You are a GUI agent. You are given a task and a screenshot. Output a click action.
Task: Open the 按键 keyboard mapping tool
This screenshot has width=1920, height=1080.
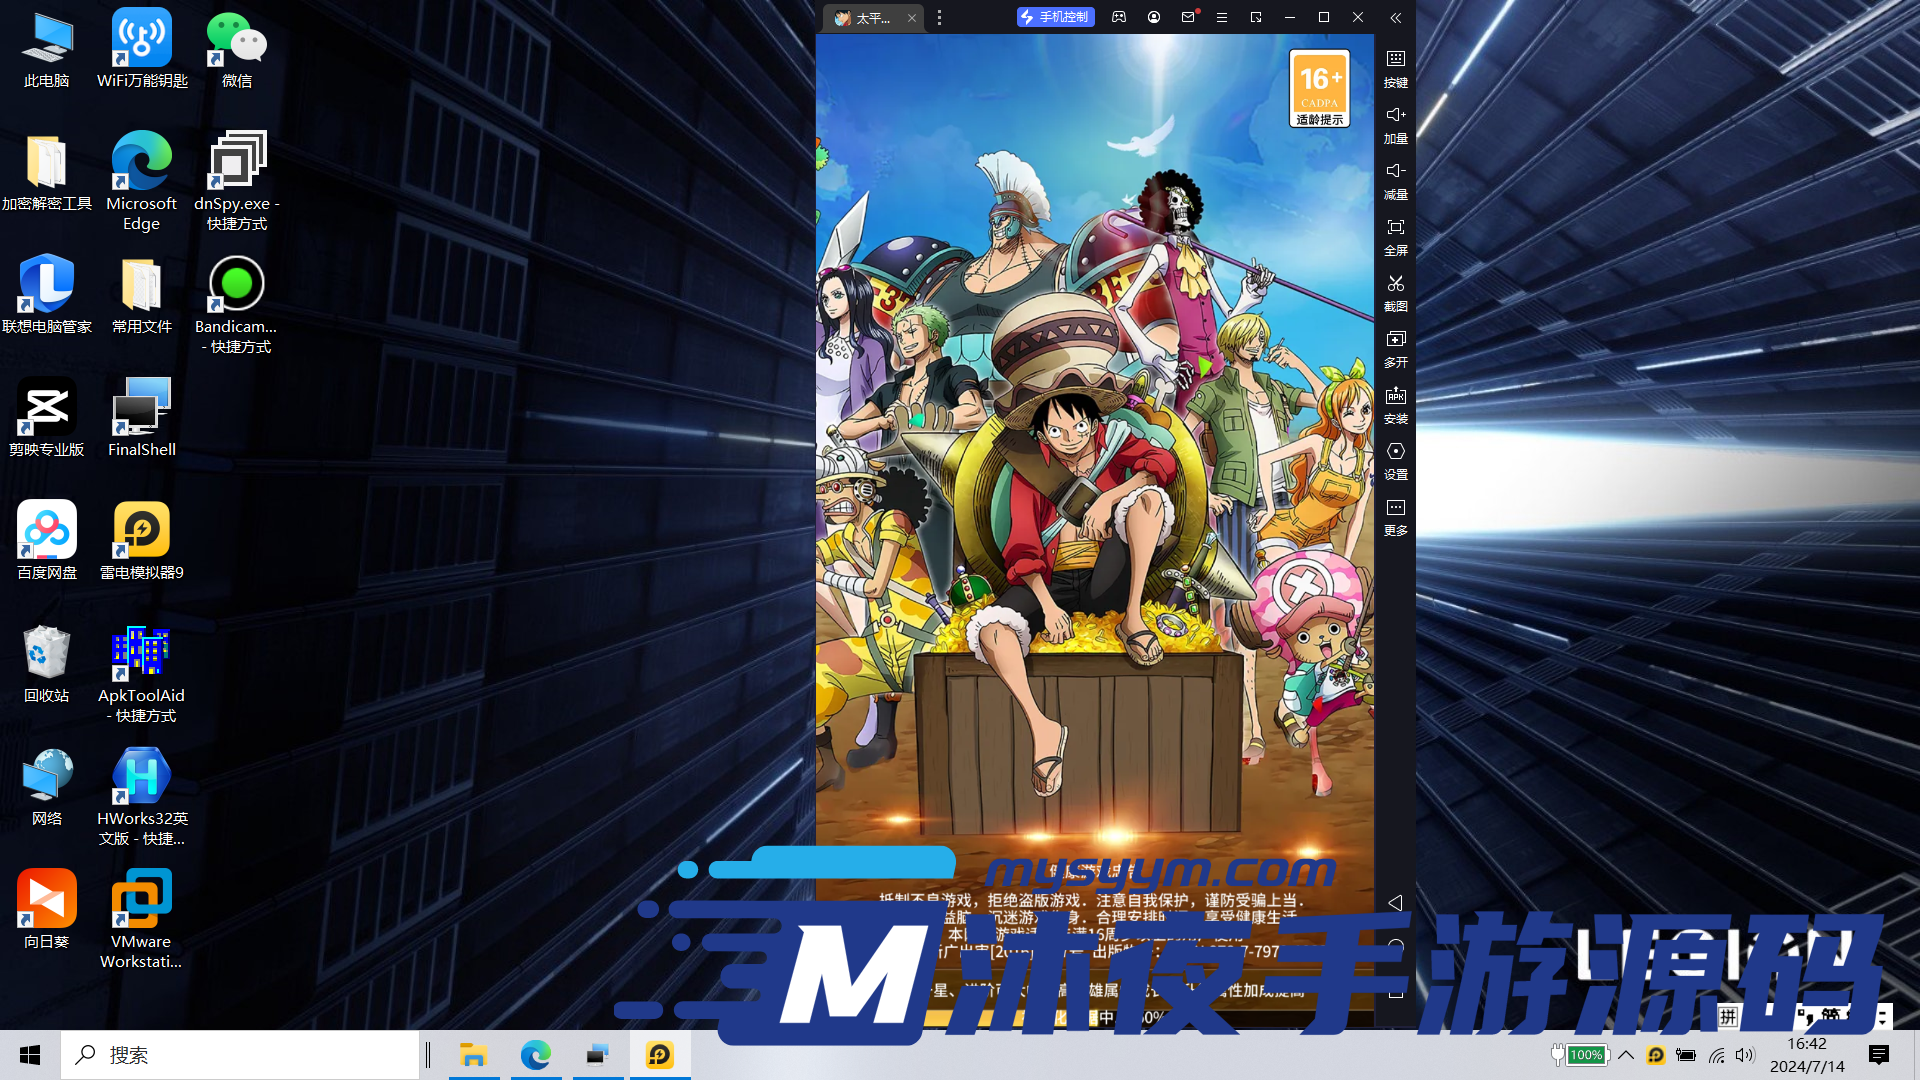1395,68
